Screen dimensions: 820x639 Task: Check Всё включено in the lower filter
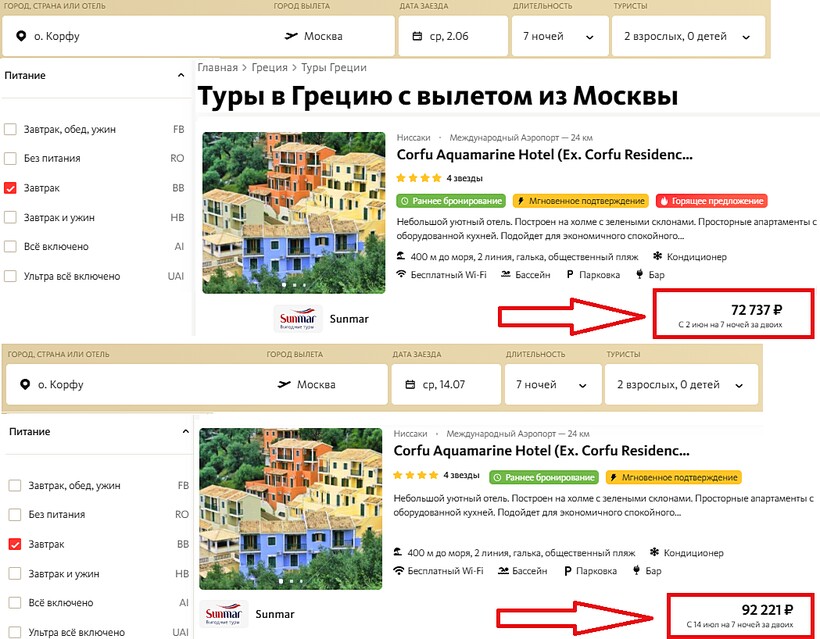(15, 602)
